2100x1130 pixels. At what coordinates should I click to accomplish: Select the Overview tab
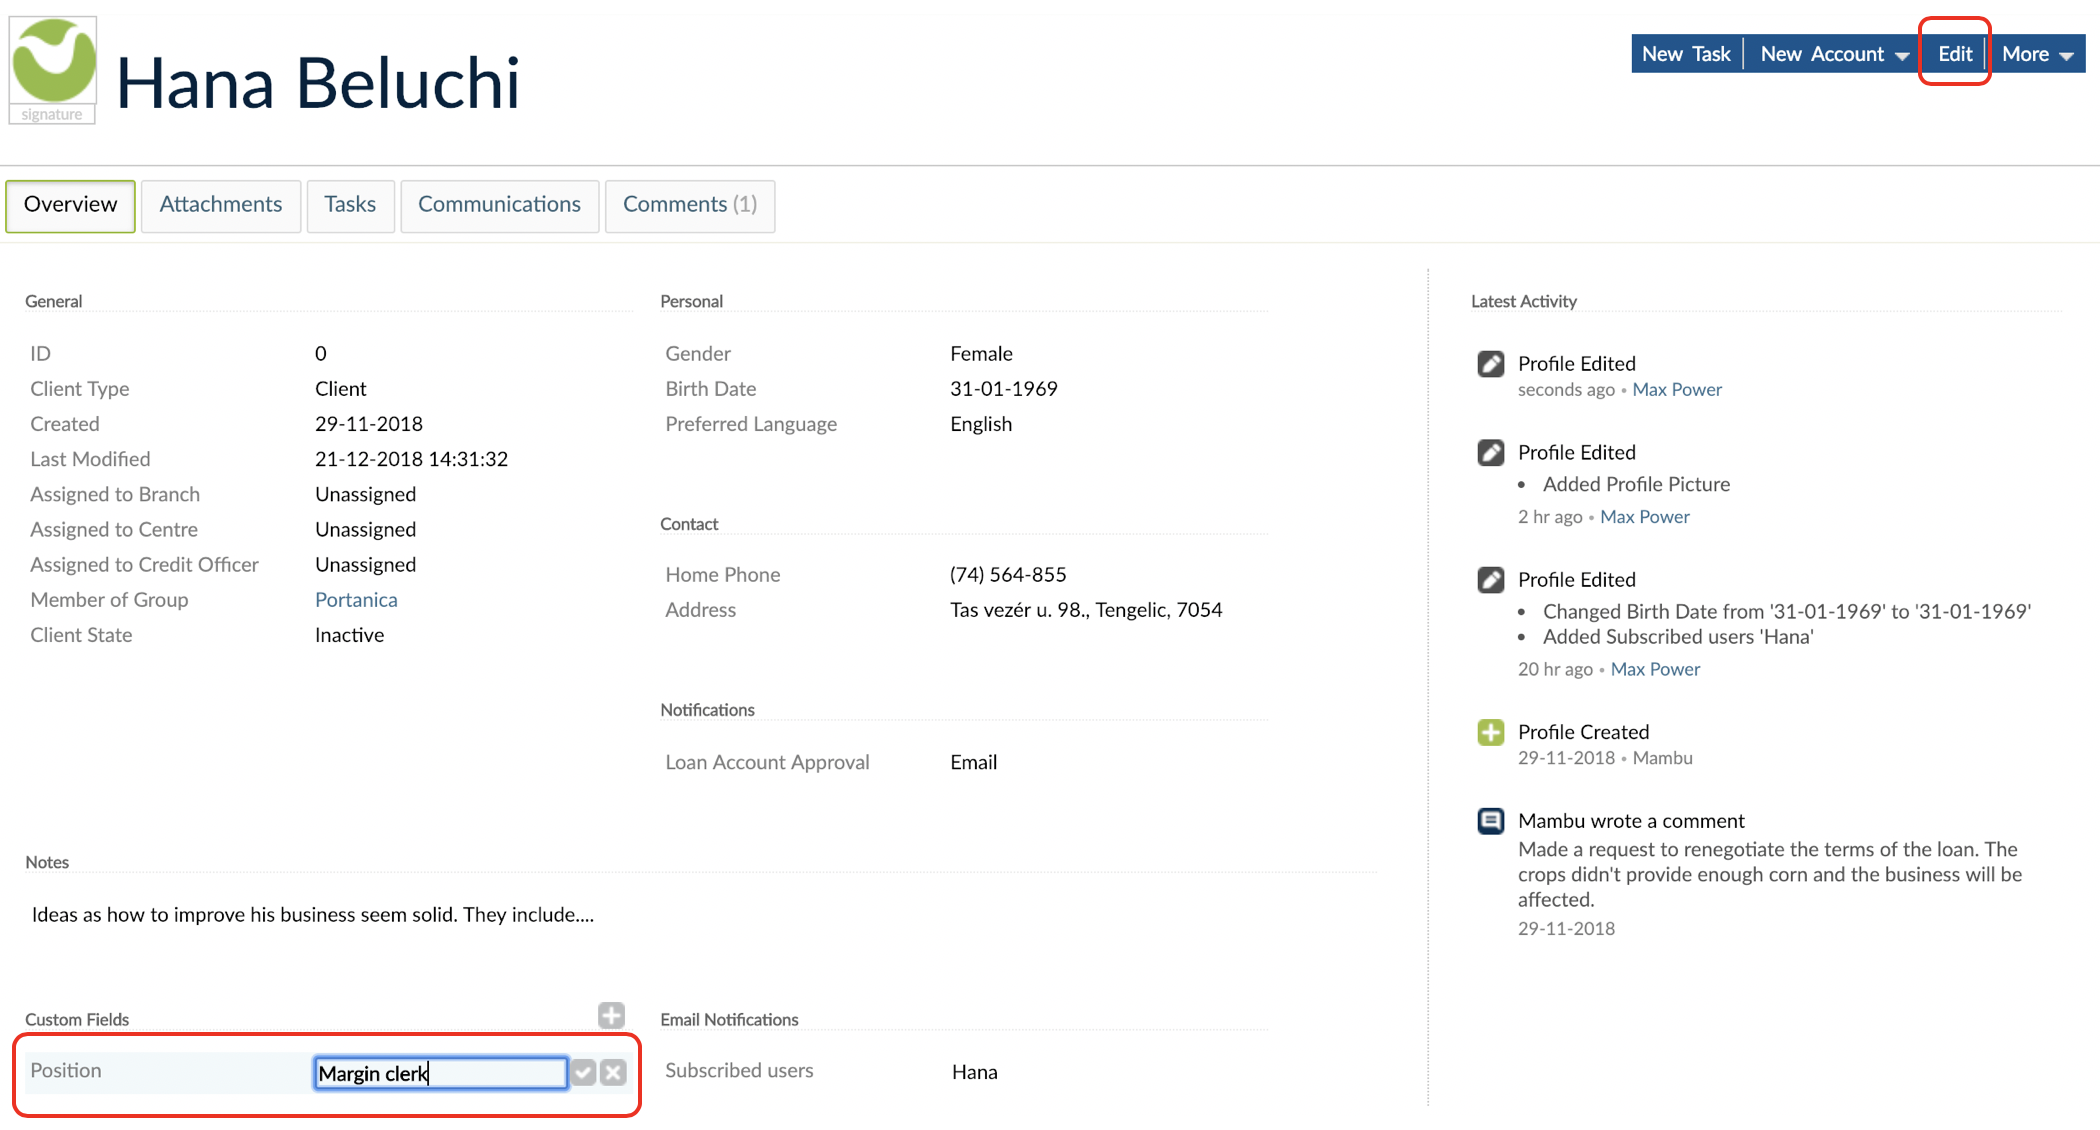click(69, 205)
